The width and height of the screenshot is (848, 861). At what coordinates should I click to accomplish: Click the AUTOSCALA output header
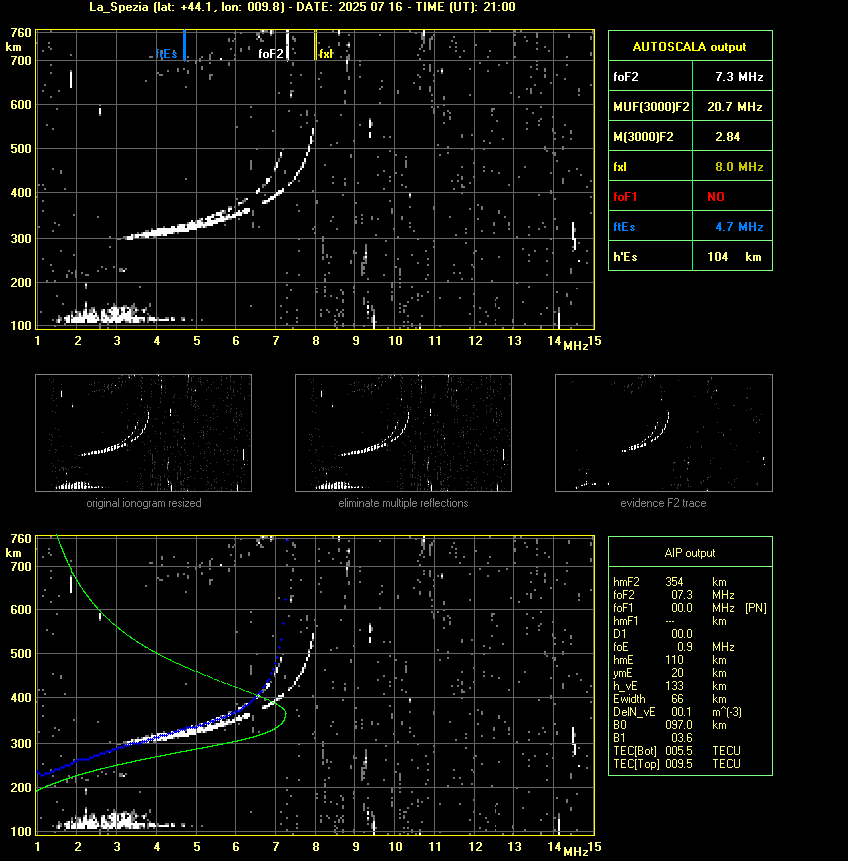tap(690, 47)
